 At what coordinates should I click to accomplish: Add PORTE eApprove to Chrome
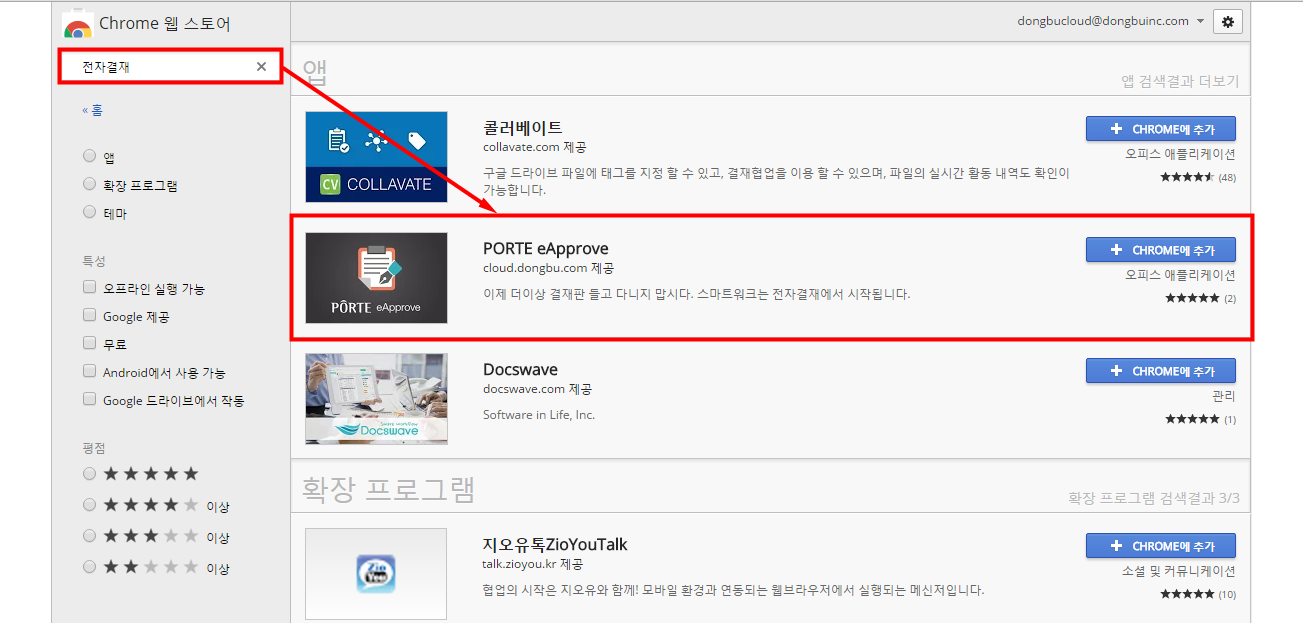(x=1161, y=250)
